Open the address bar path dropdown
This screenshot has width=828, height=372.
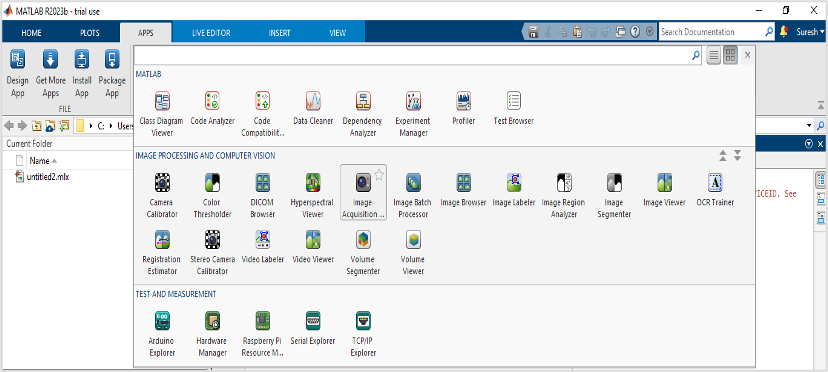tap(810, 126)
